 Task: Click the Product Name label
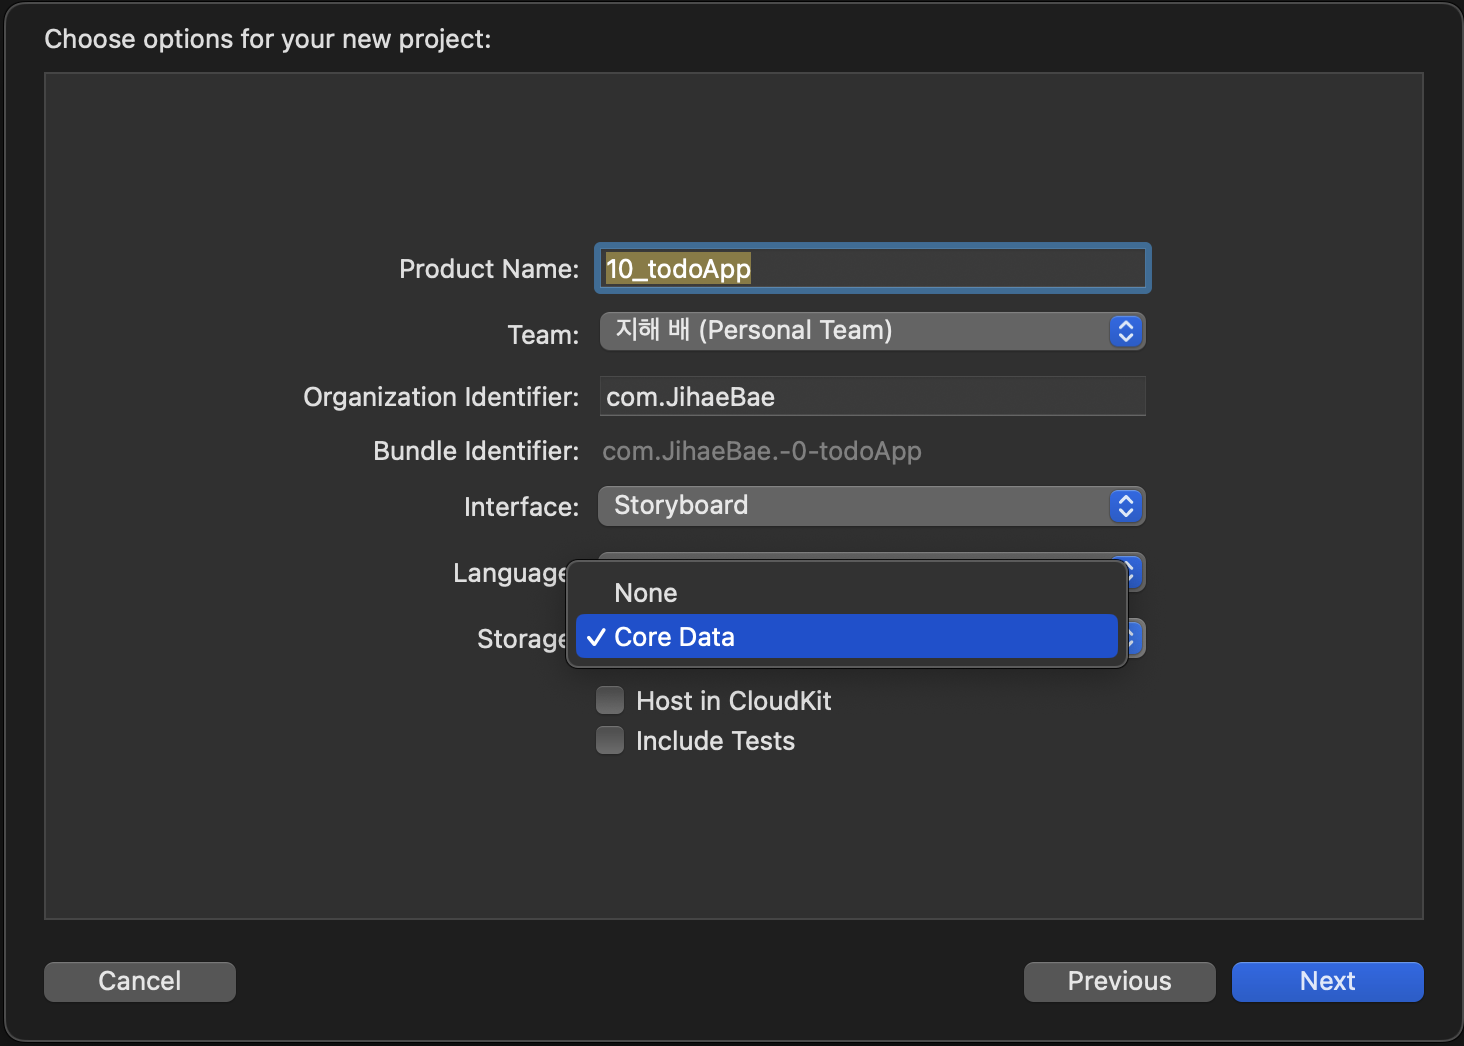coord(489,269)
